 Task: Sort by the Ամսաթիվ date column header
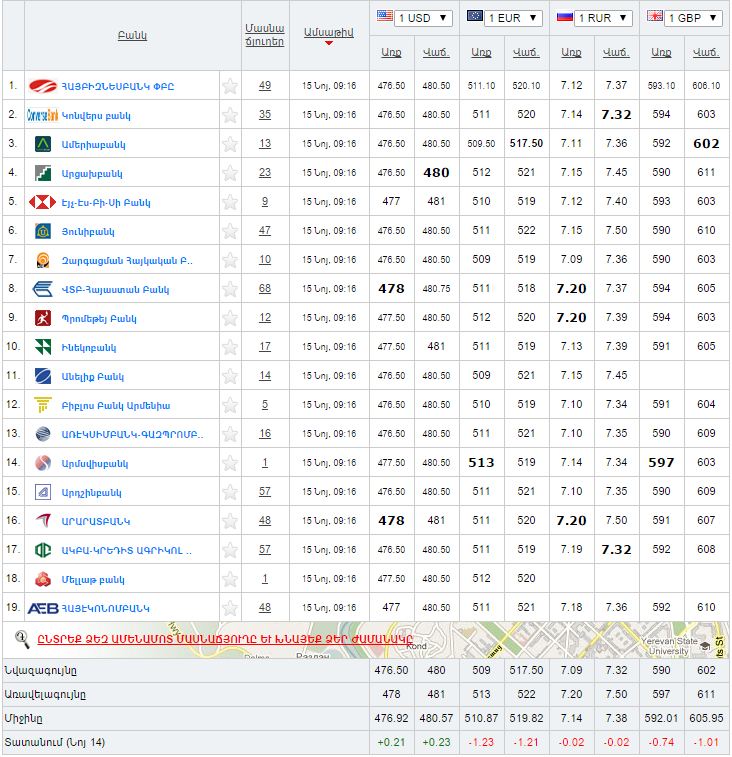(x=327, y=33)
